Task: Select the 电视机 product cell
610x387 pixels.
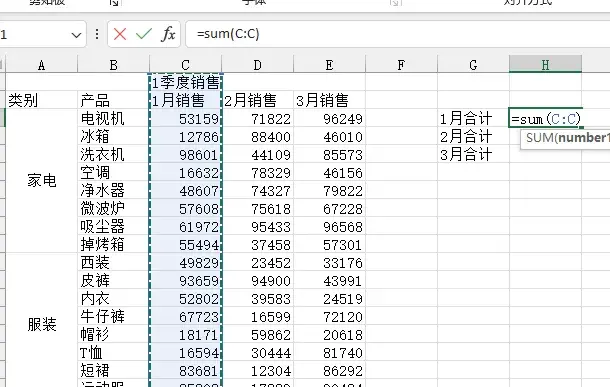Action: pos(113,118)
